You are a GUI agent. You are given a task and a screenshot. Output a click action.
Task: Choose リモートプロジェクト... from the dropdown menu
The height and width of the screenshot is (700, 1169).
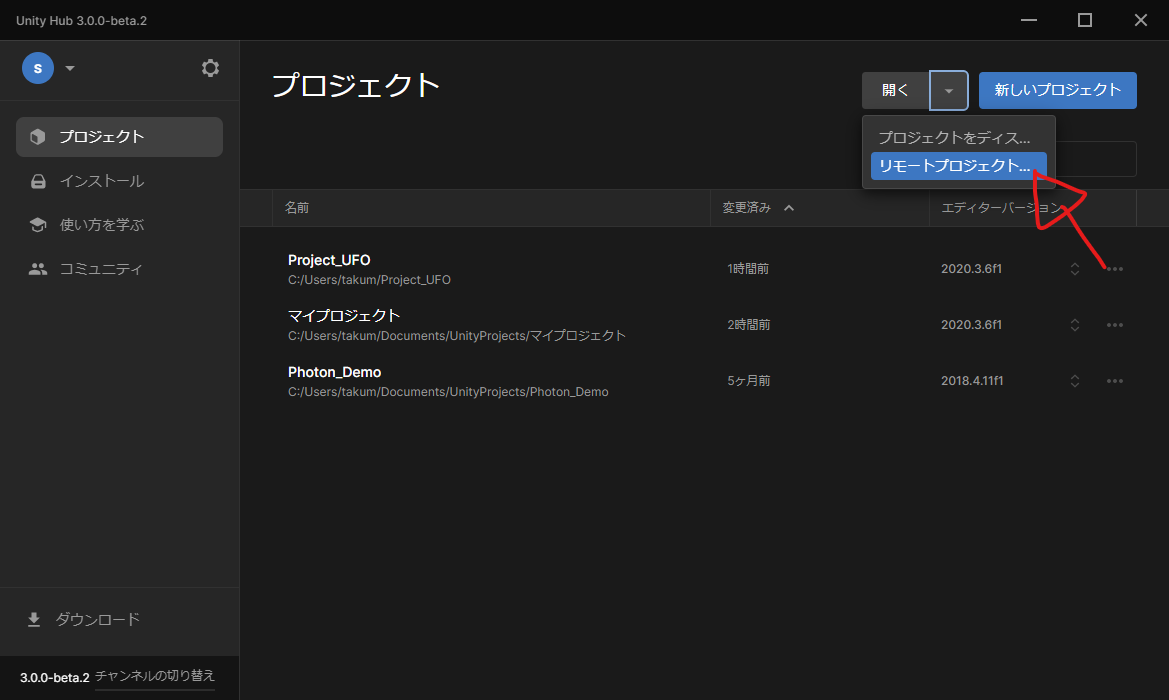point(958,165)
